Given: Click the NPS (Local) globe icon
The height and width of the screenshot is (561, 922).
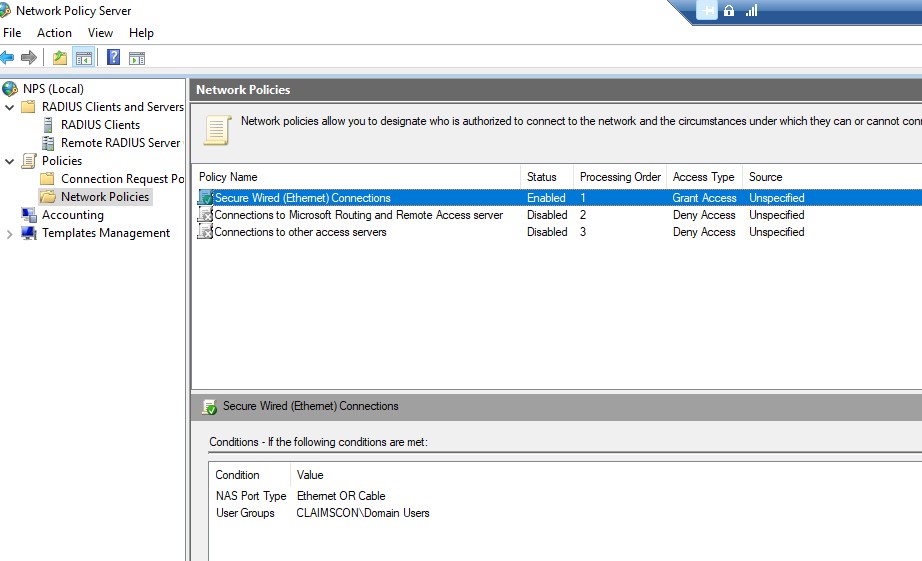Looking at the screenshot, I should [10, 89].
